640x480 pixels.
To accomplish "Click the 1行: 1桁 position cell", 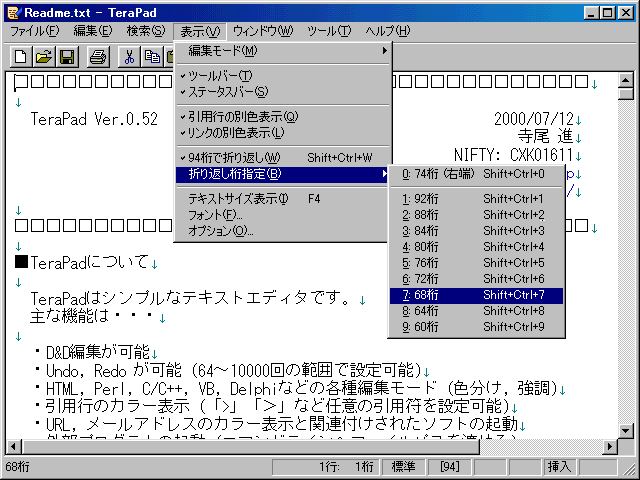I will tap(326, 467).
